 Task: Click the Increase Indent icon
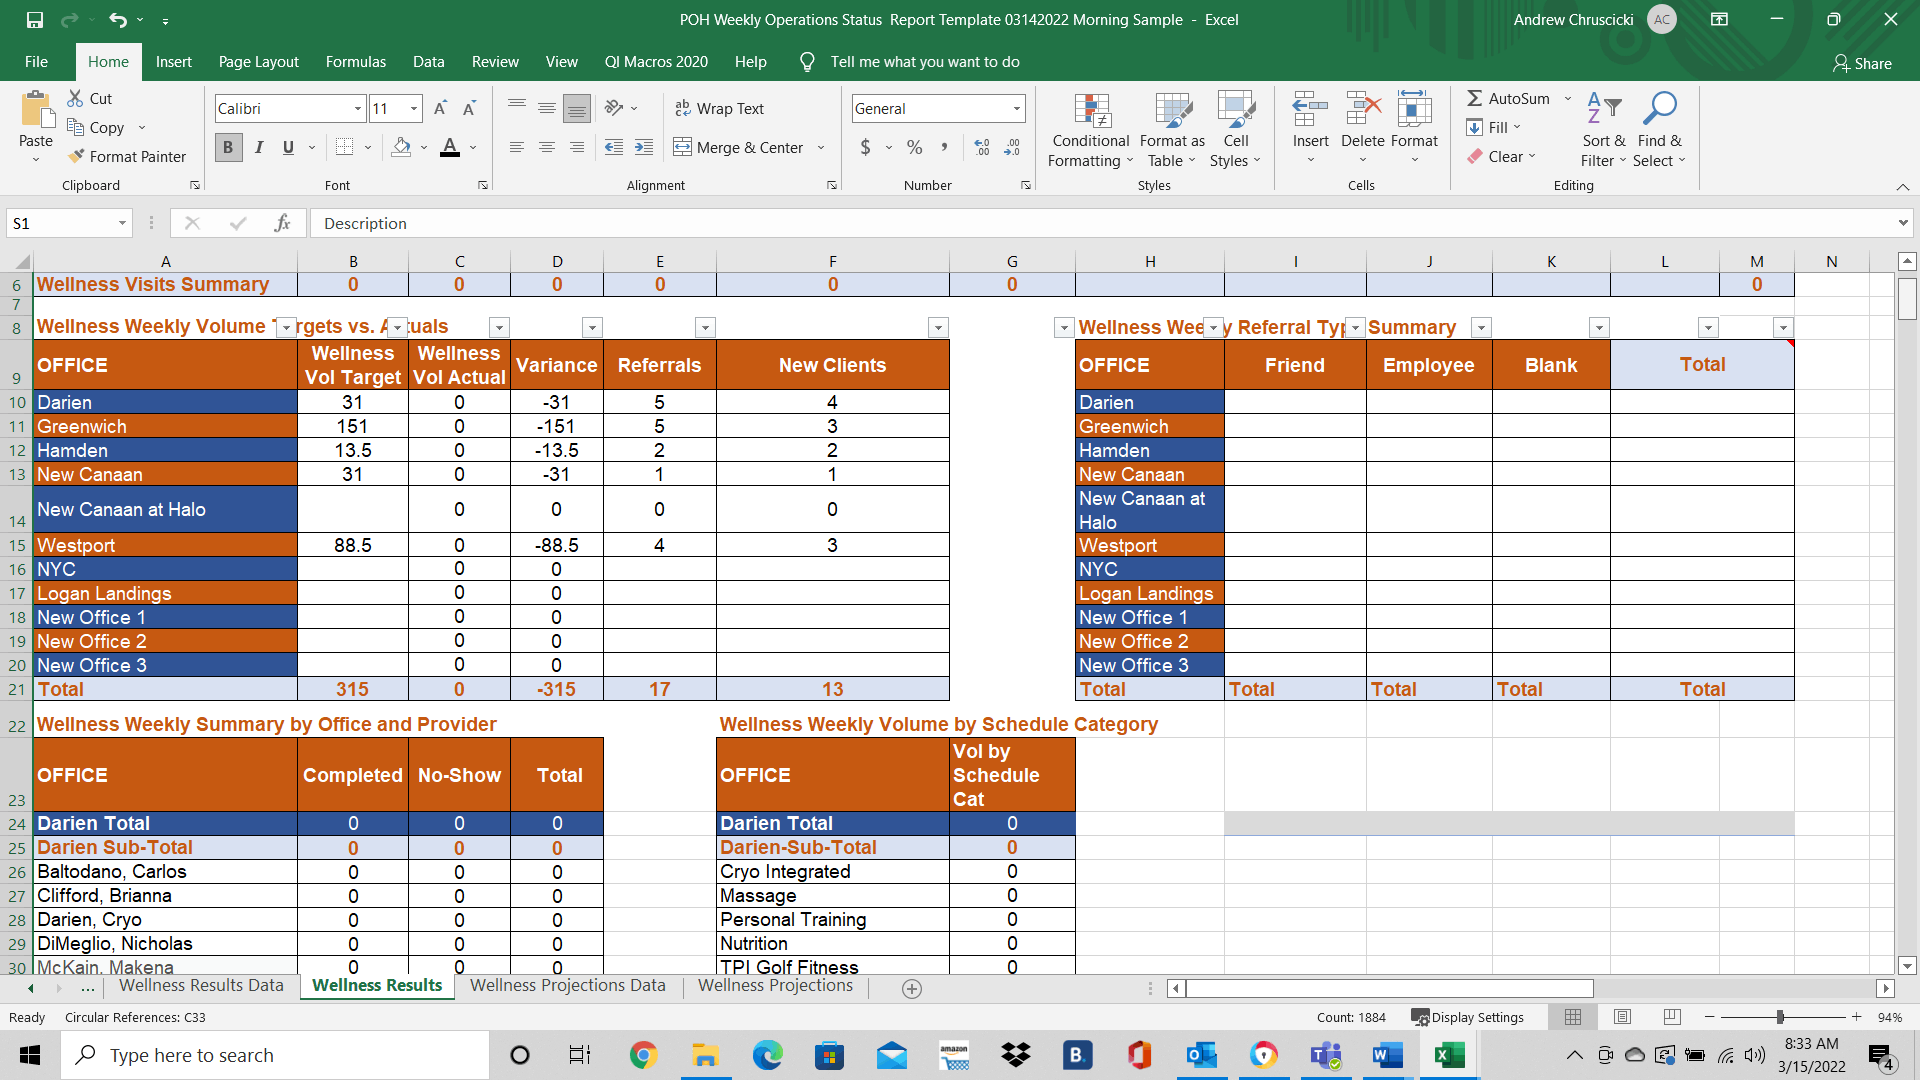pyautogui.click(x=644, y=147)
